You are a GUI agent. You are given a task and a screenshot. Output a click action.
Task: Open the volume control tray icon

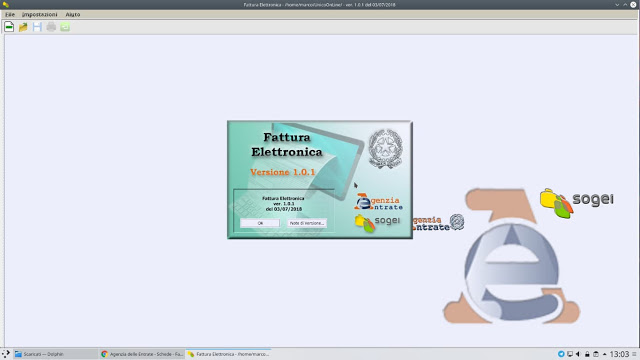pos(578,354)
